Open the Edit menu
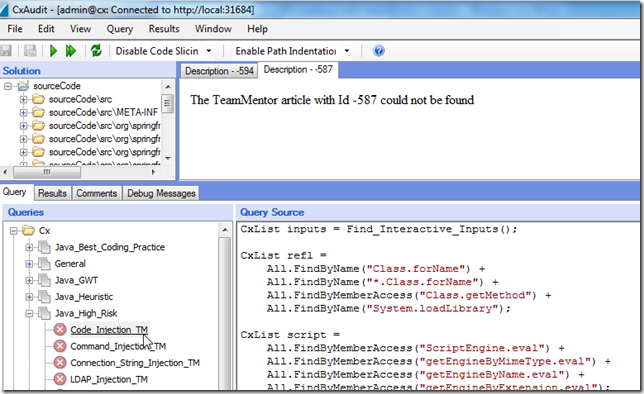This screenshot has height=394, width=644. (x=46, y=29)
